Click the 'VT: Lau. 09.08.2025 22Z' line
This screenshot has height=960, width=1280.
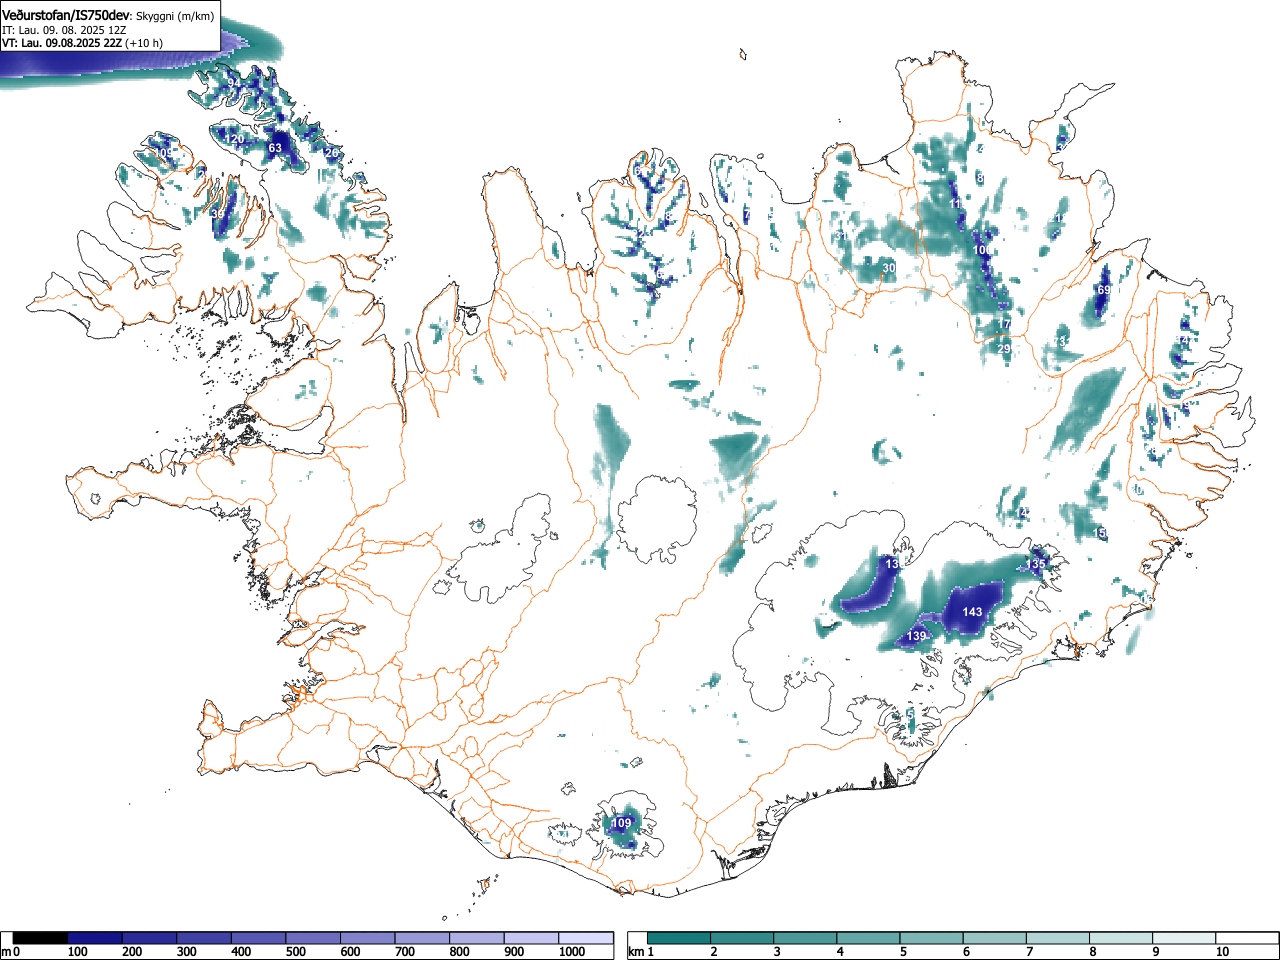coord(62,43)
